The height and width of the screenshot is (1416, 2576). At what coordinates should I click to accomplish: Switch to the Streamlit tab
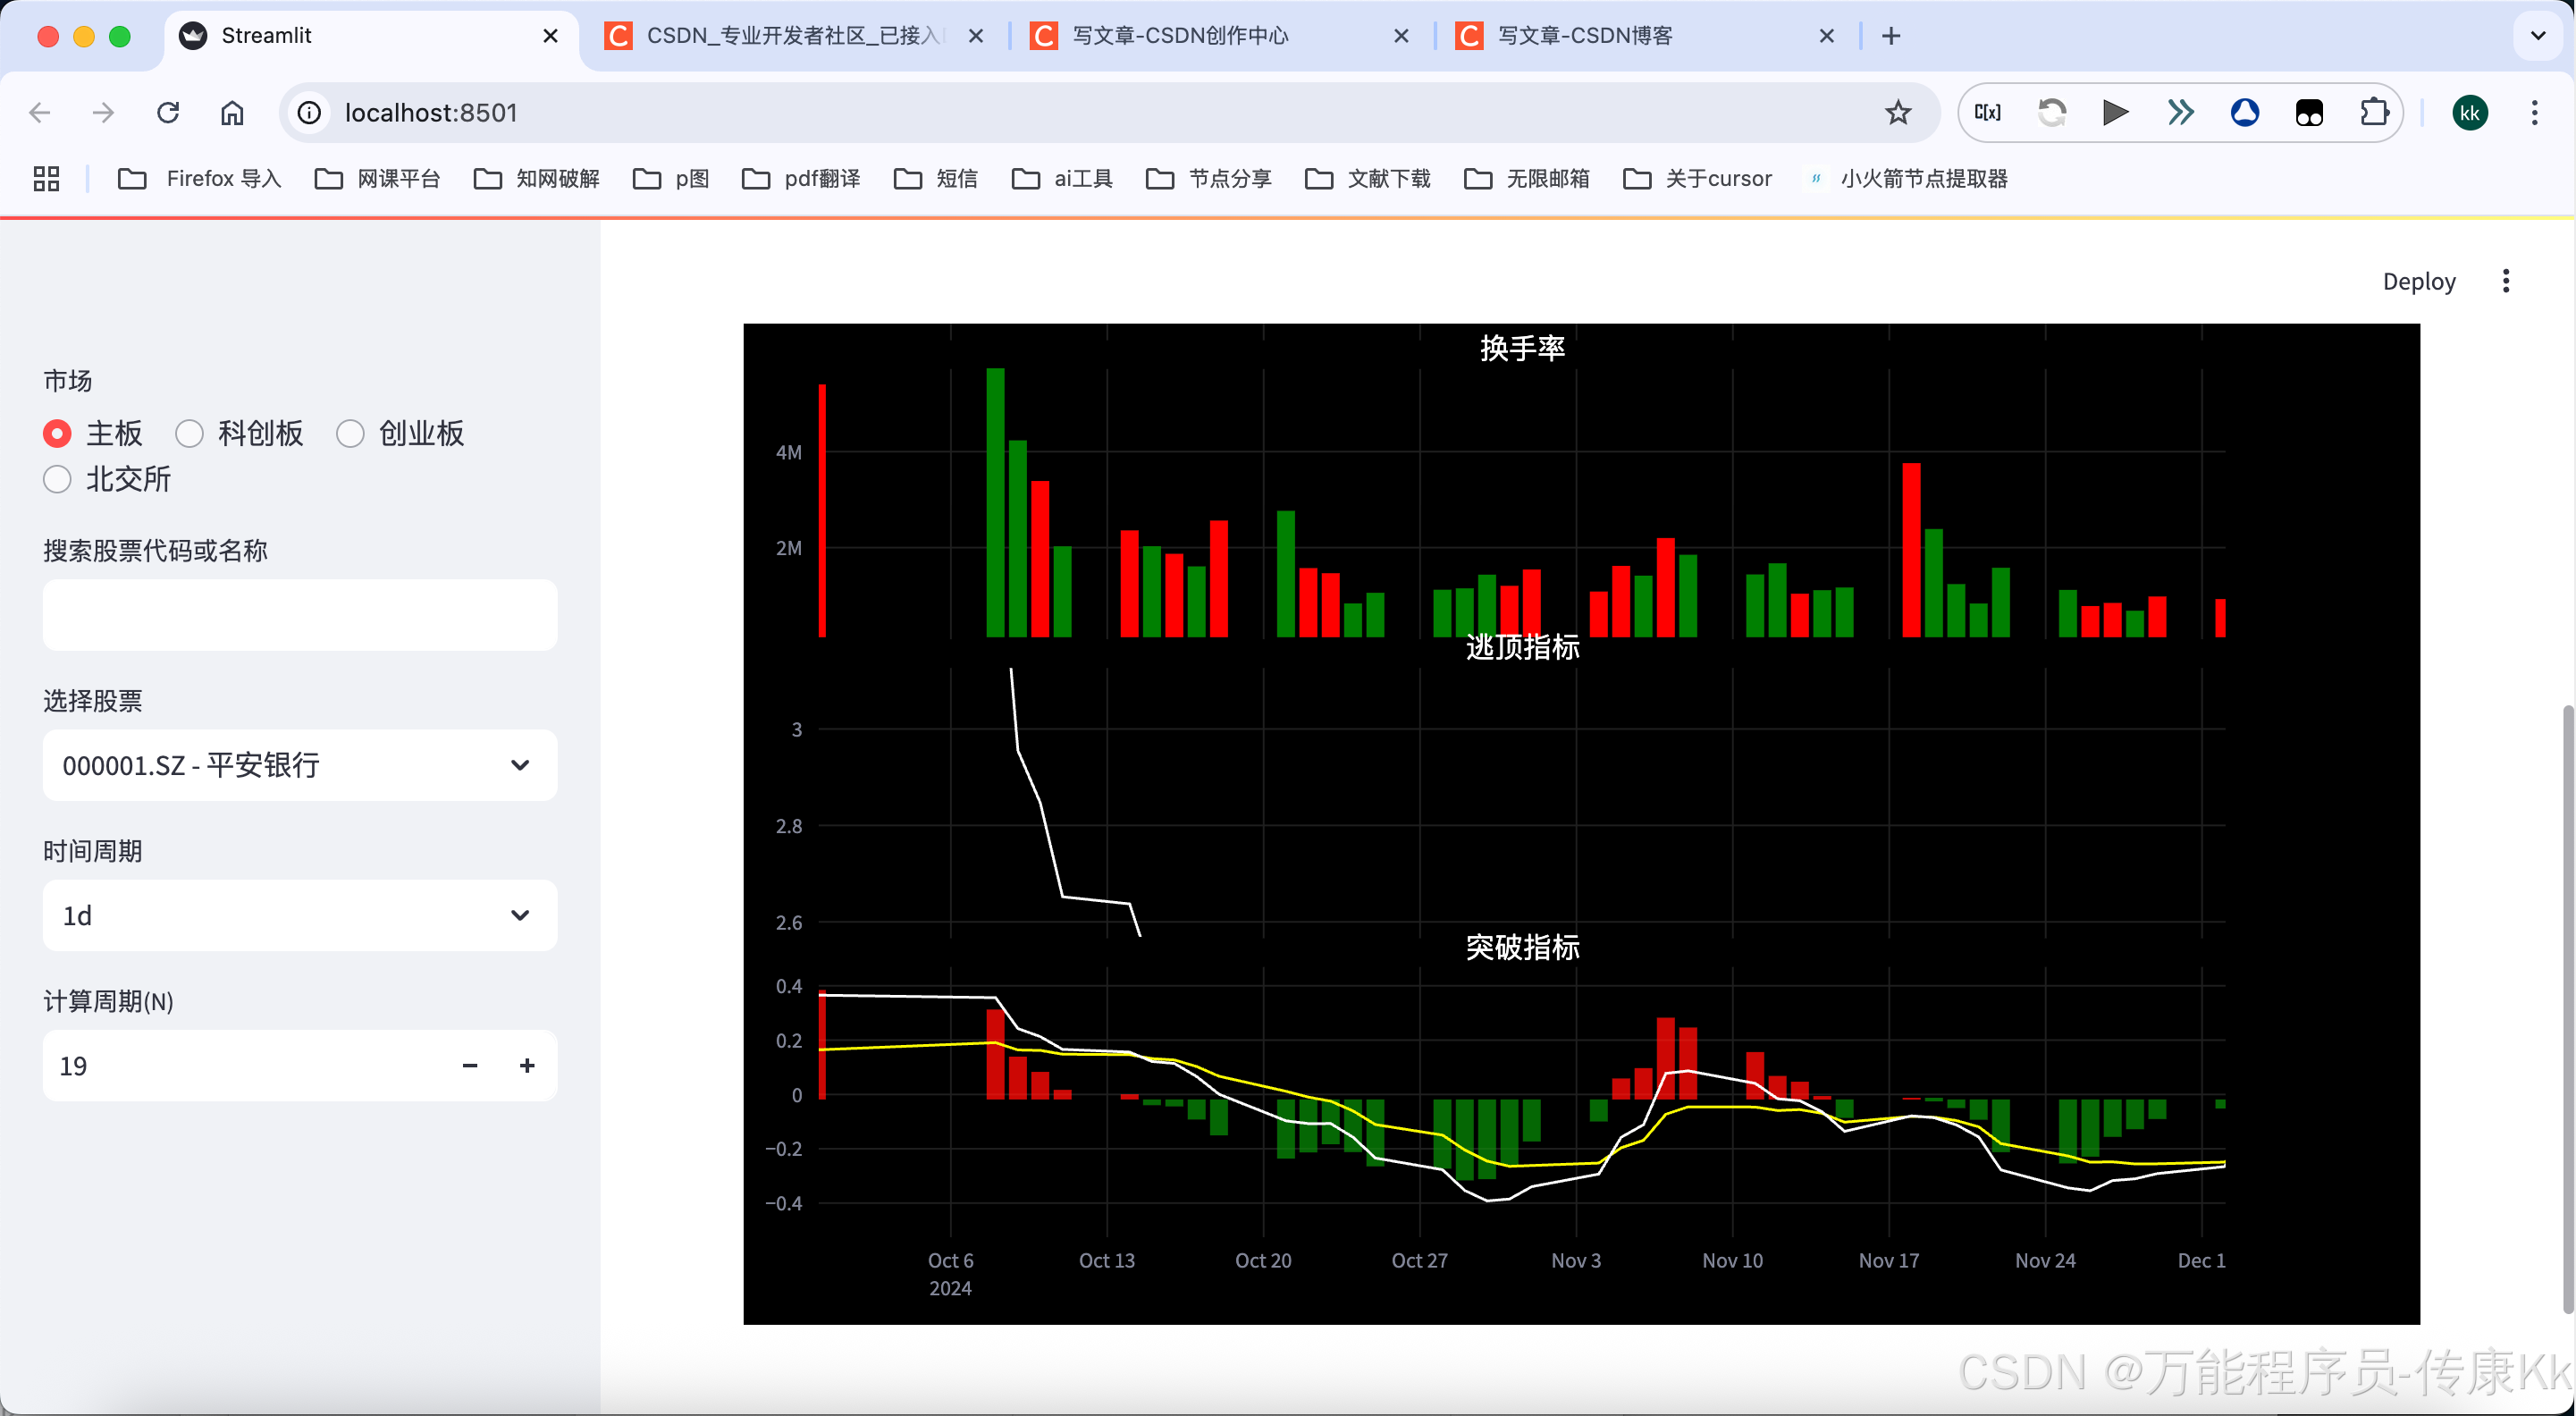370,36
